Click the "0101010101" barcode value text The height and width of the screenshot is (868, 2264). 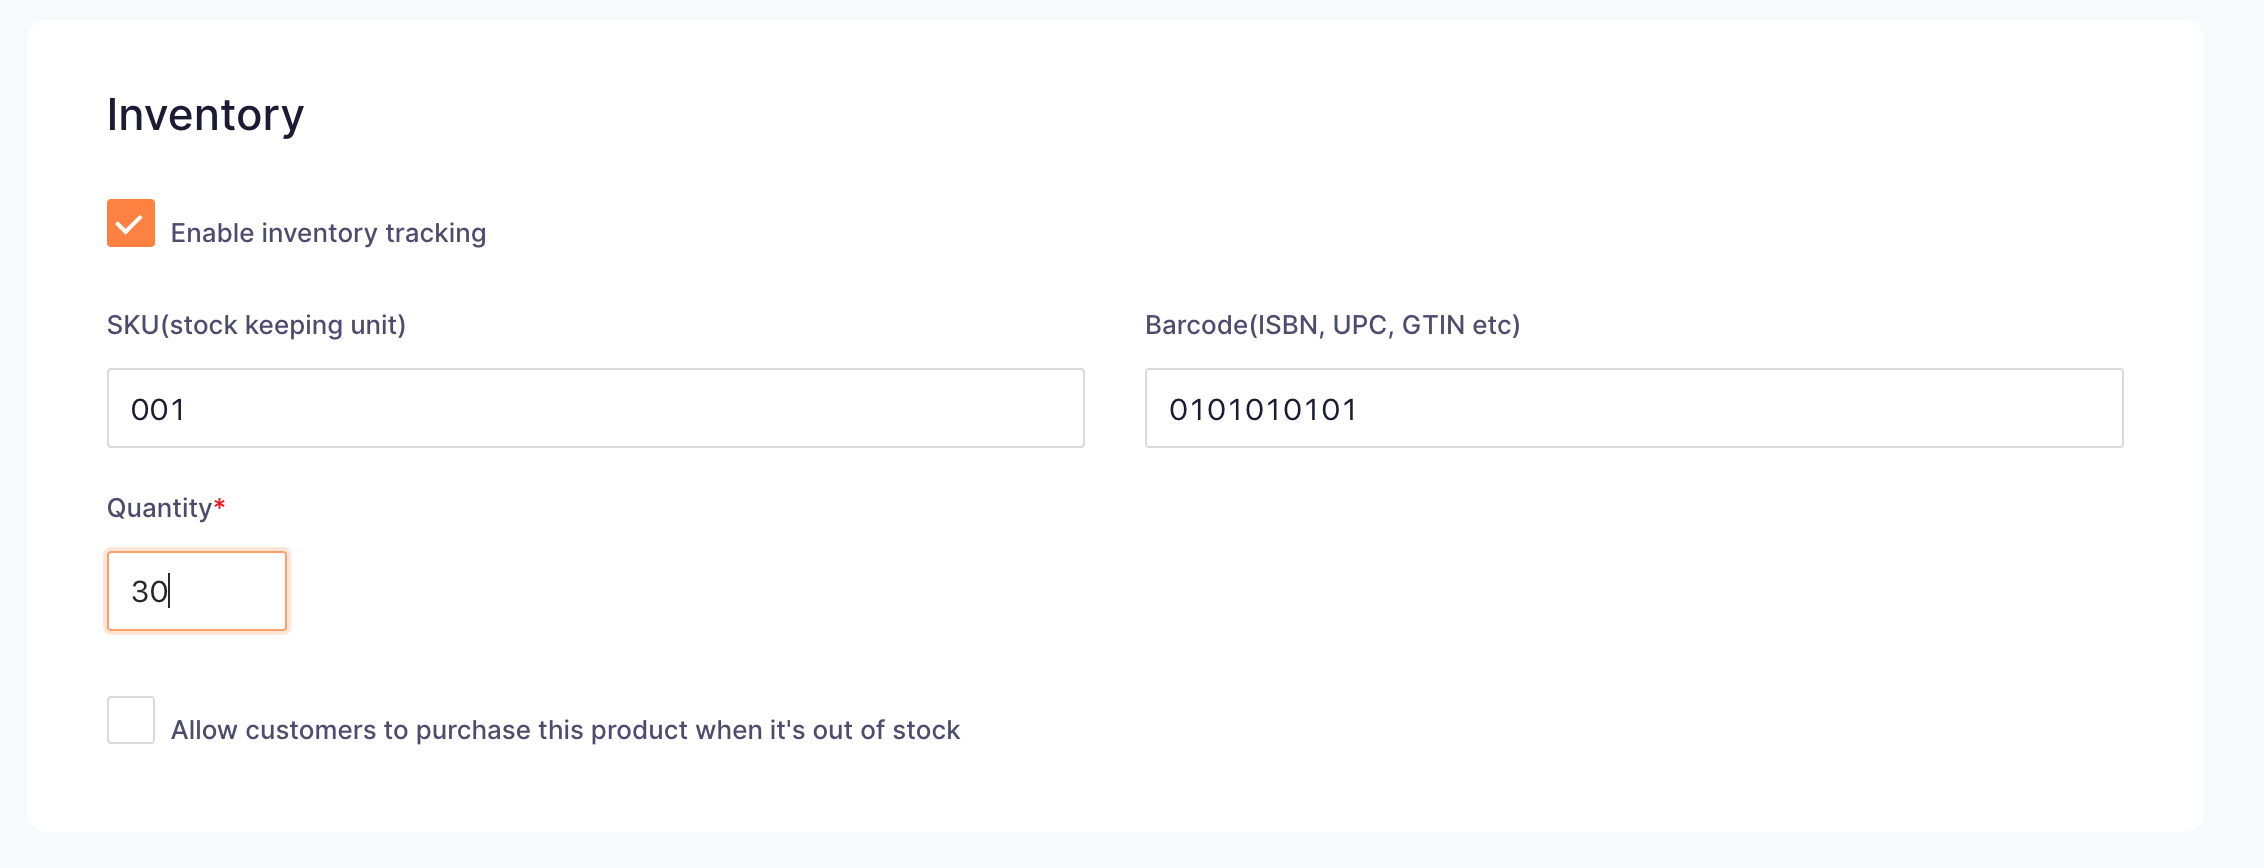coord(1263,410)
